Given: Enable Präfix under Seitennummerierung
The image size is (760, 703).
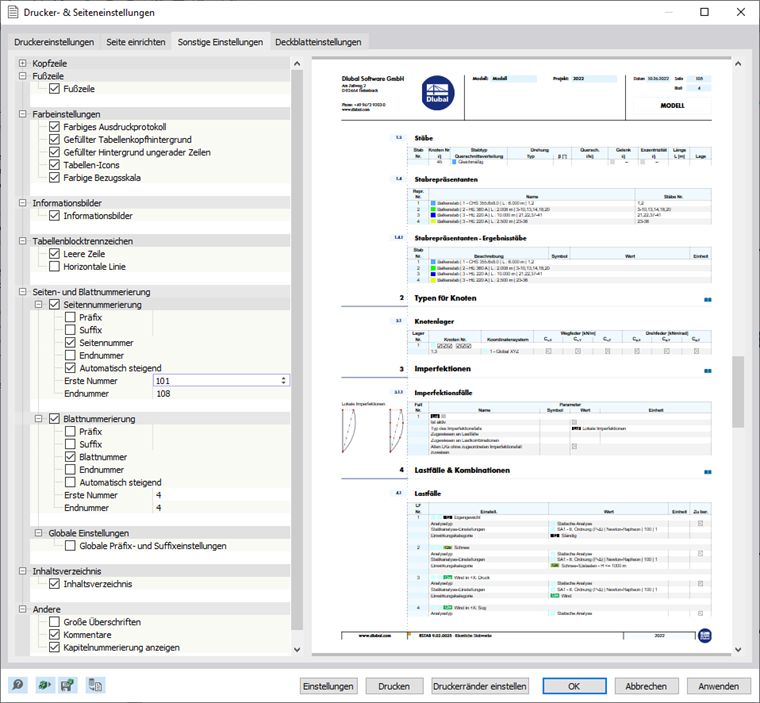Looking at the screenshot, I should [x=70, y=318].
